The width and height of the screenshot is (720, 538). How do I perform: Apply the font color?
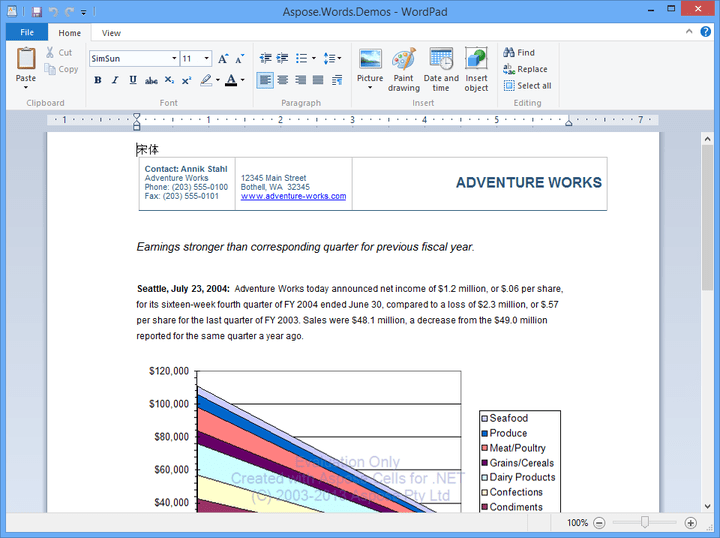point(231,80)
